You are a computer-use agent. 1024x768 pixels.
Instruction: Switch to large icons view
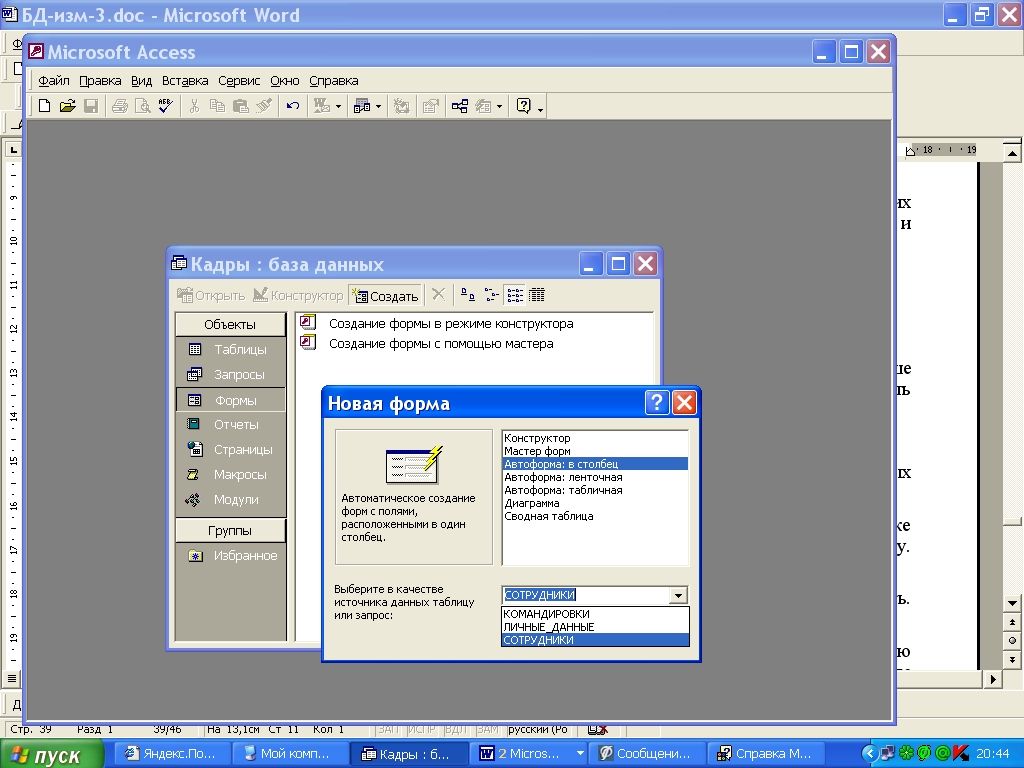pyautogui.click(x=468, y=295)
